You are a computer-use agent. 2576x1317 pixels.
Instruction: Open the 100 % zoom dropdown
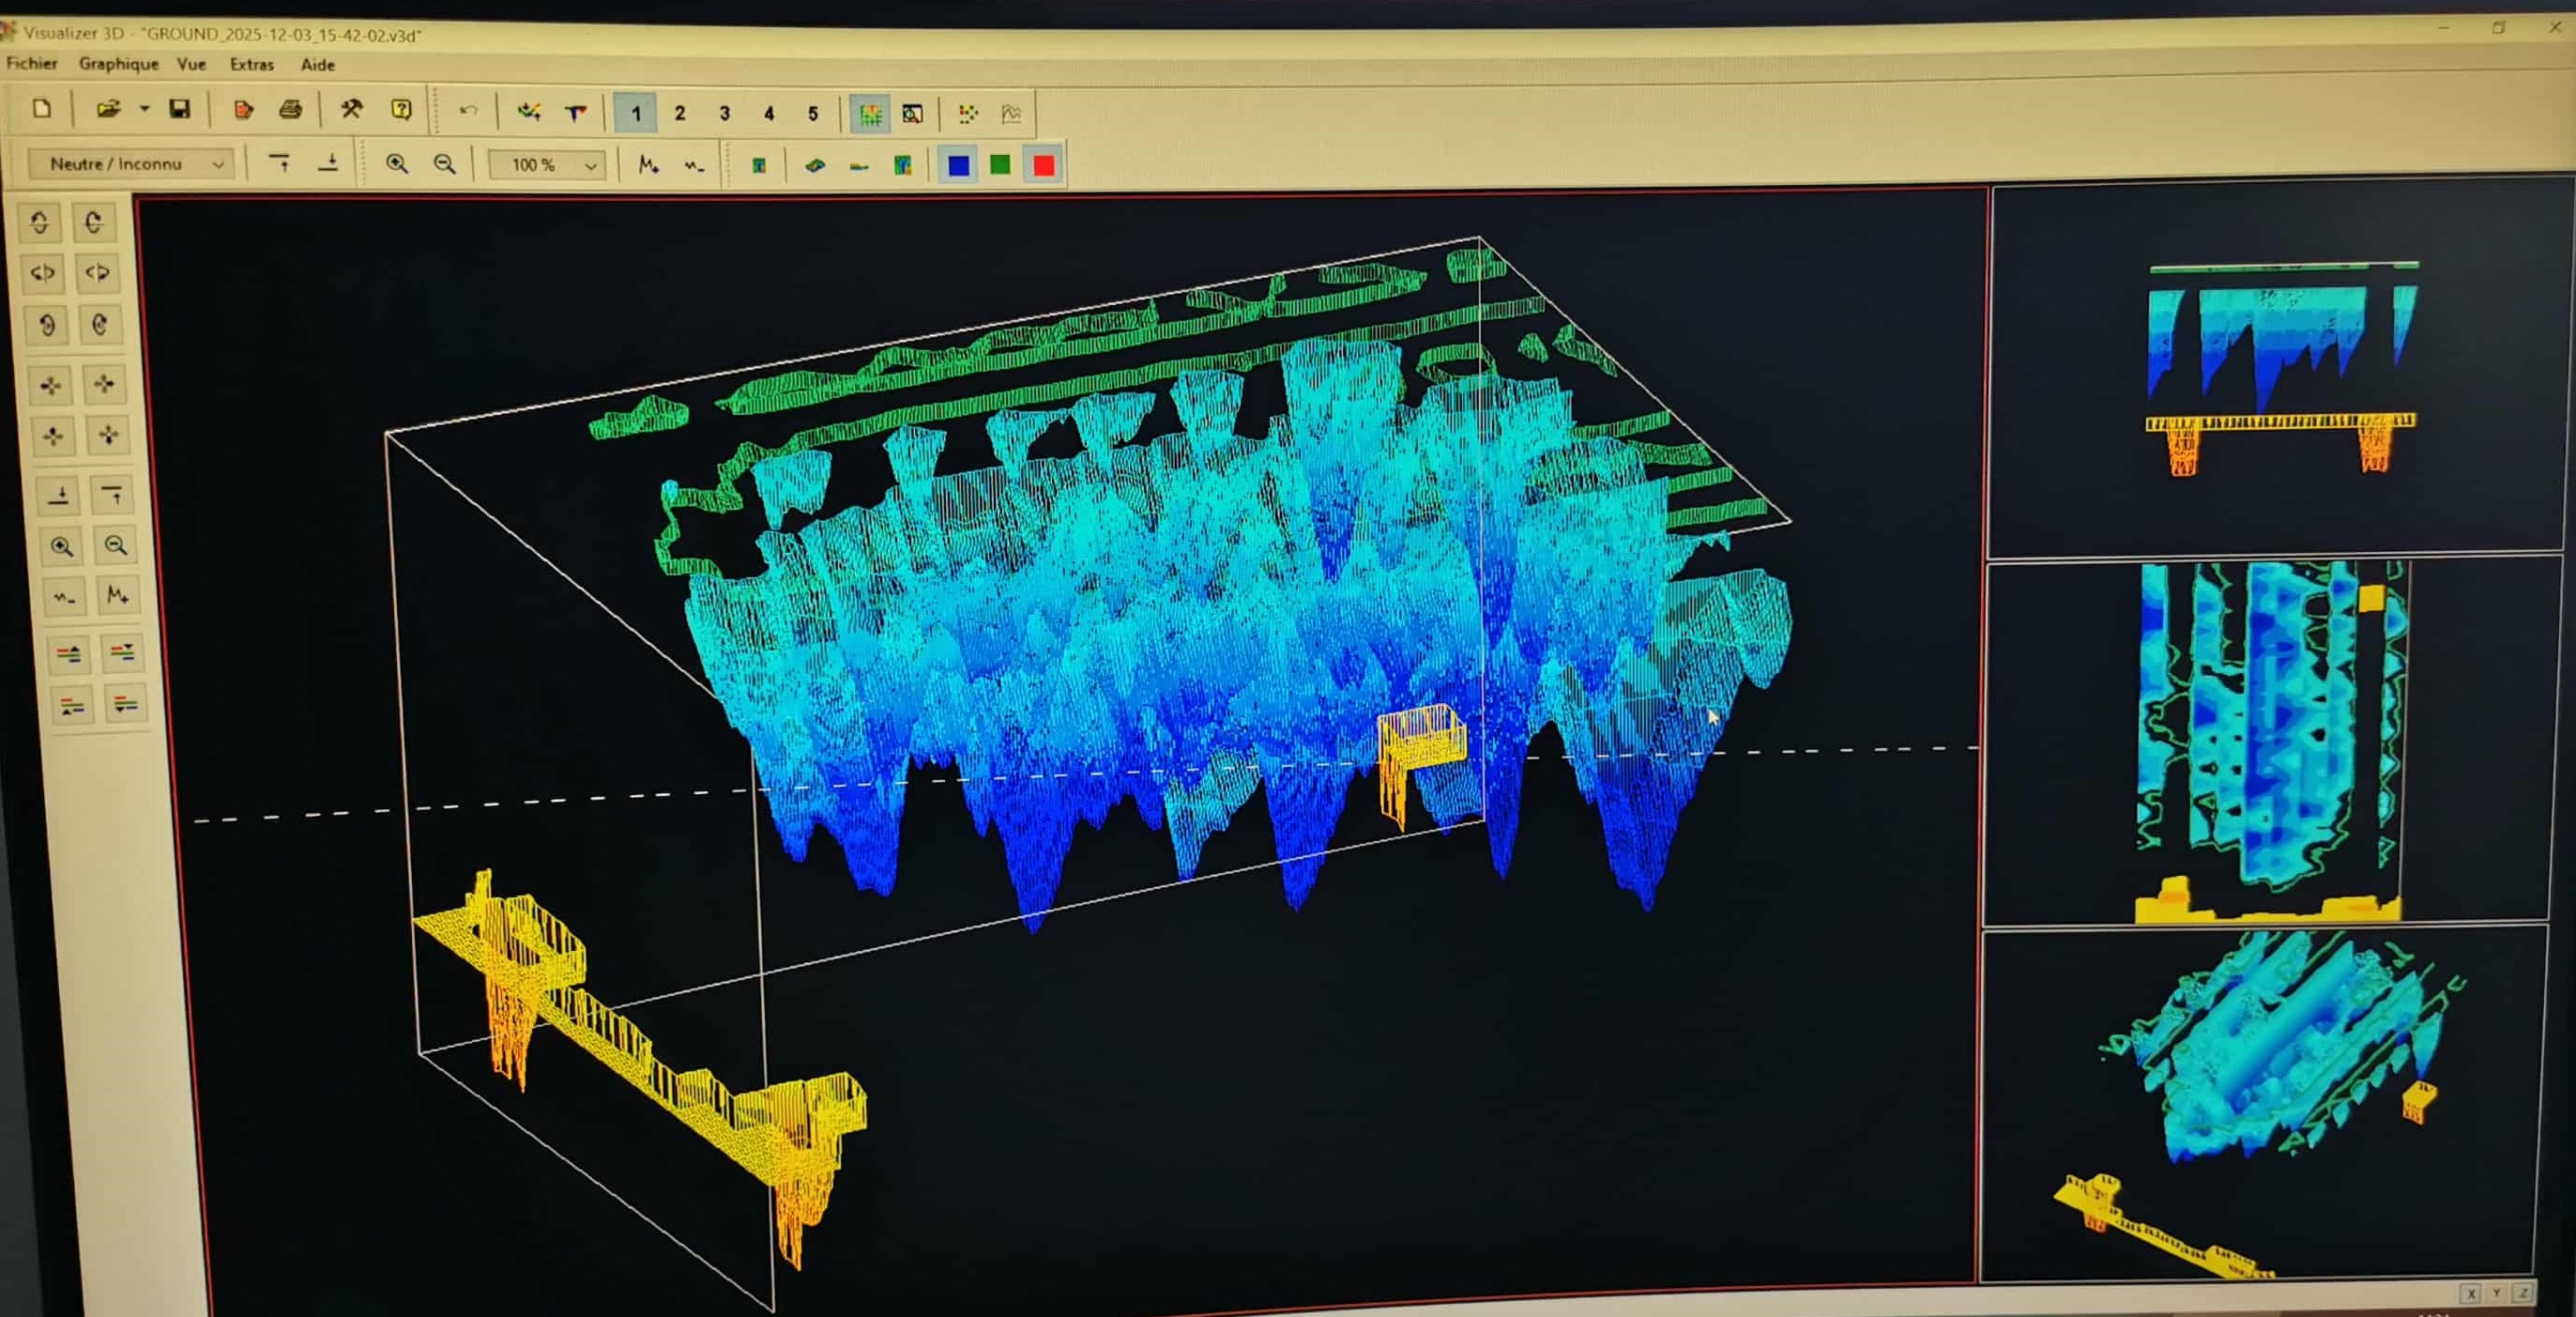coord(590,165)
